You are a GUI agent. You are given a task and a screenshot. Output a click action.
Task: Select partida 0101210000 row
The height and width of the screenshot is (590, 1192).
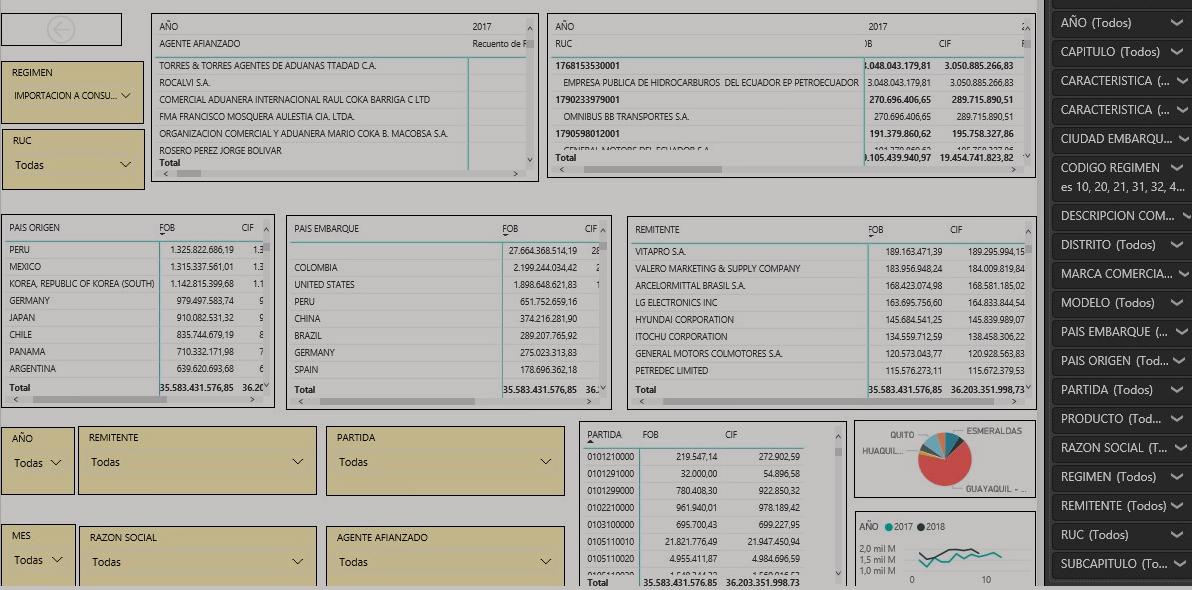pos(693,457)
